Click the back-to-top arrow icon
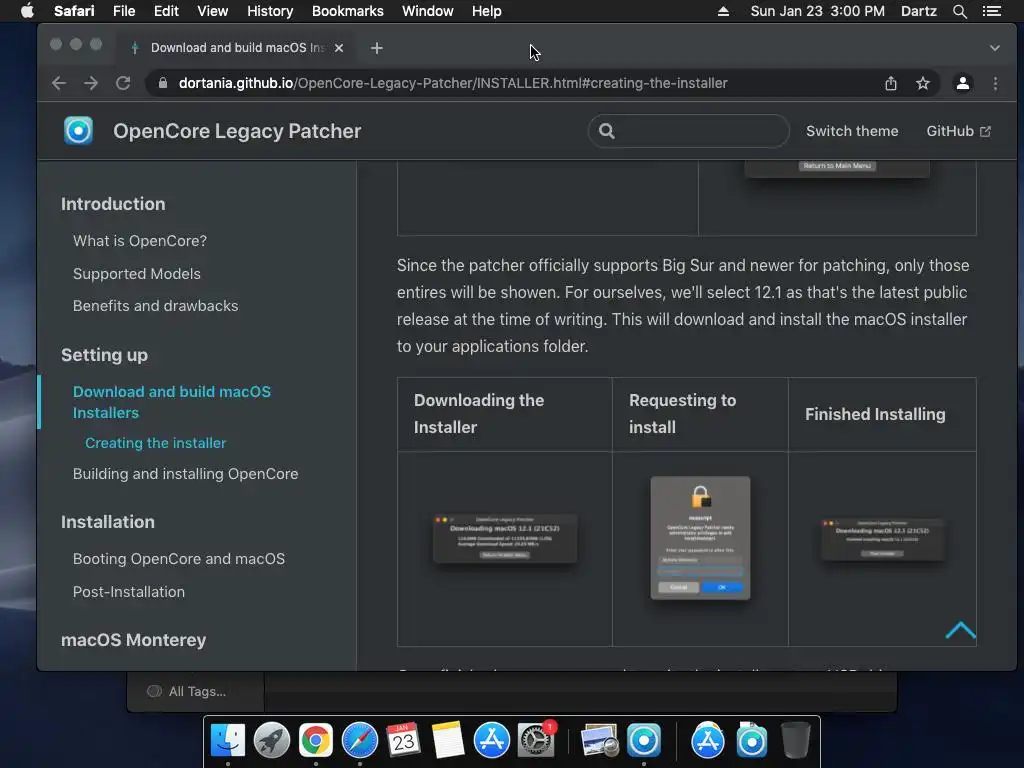Screen dimensions: 1024x768 point(961,630)
